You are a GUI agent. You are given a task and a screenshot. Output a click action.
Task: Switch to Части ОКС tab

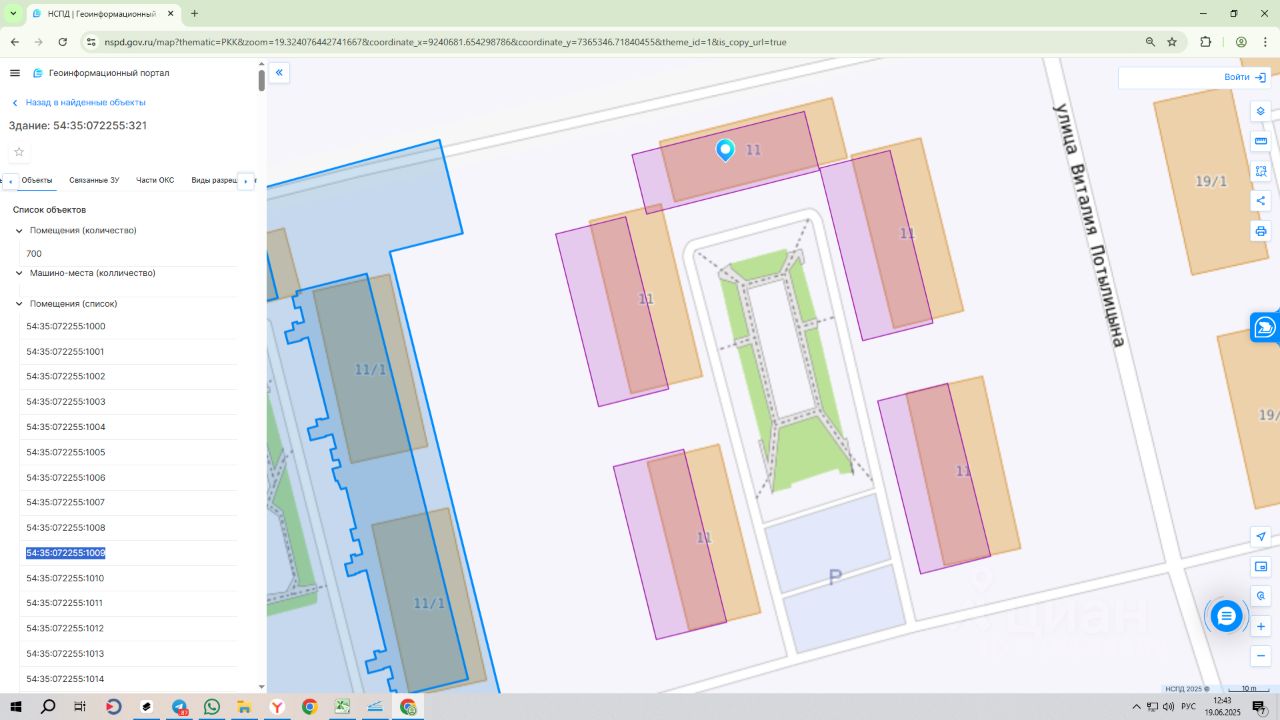click(155, 180)
